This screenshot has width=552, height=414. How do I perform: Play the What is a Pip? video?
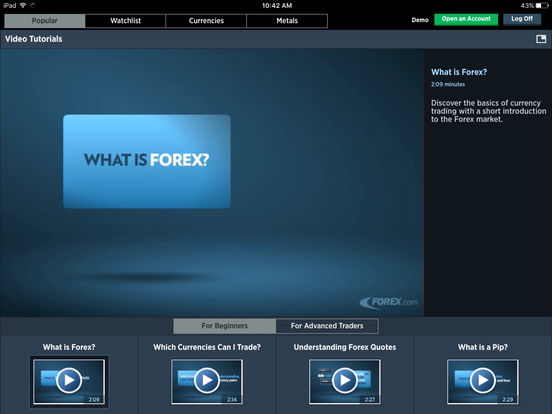click(x=482, y=381)
